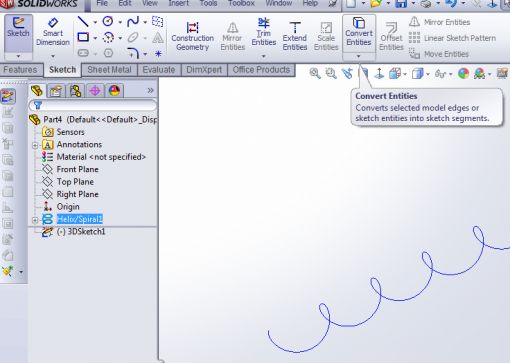Screen dimensions: 510x363
Task: Expand the Annotations tree node
Action: [35, 145]
